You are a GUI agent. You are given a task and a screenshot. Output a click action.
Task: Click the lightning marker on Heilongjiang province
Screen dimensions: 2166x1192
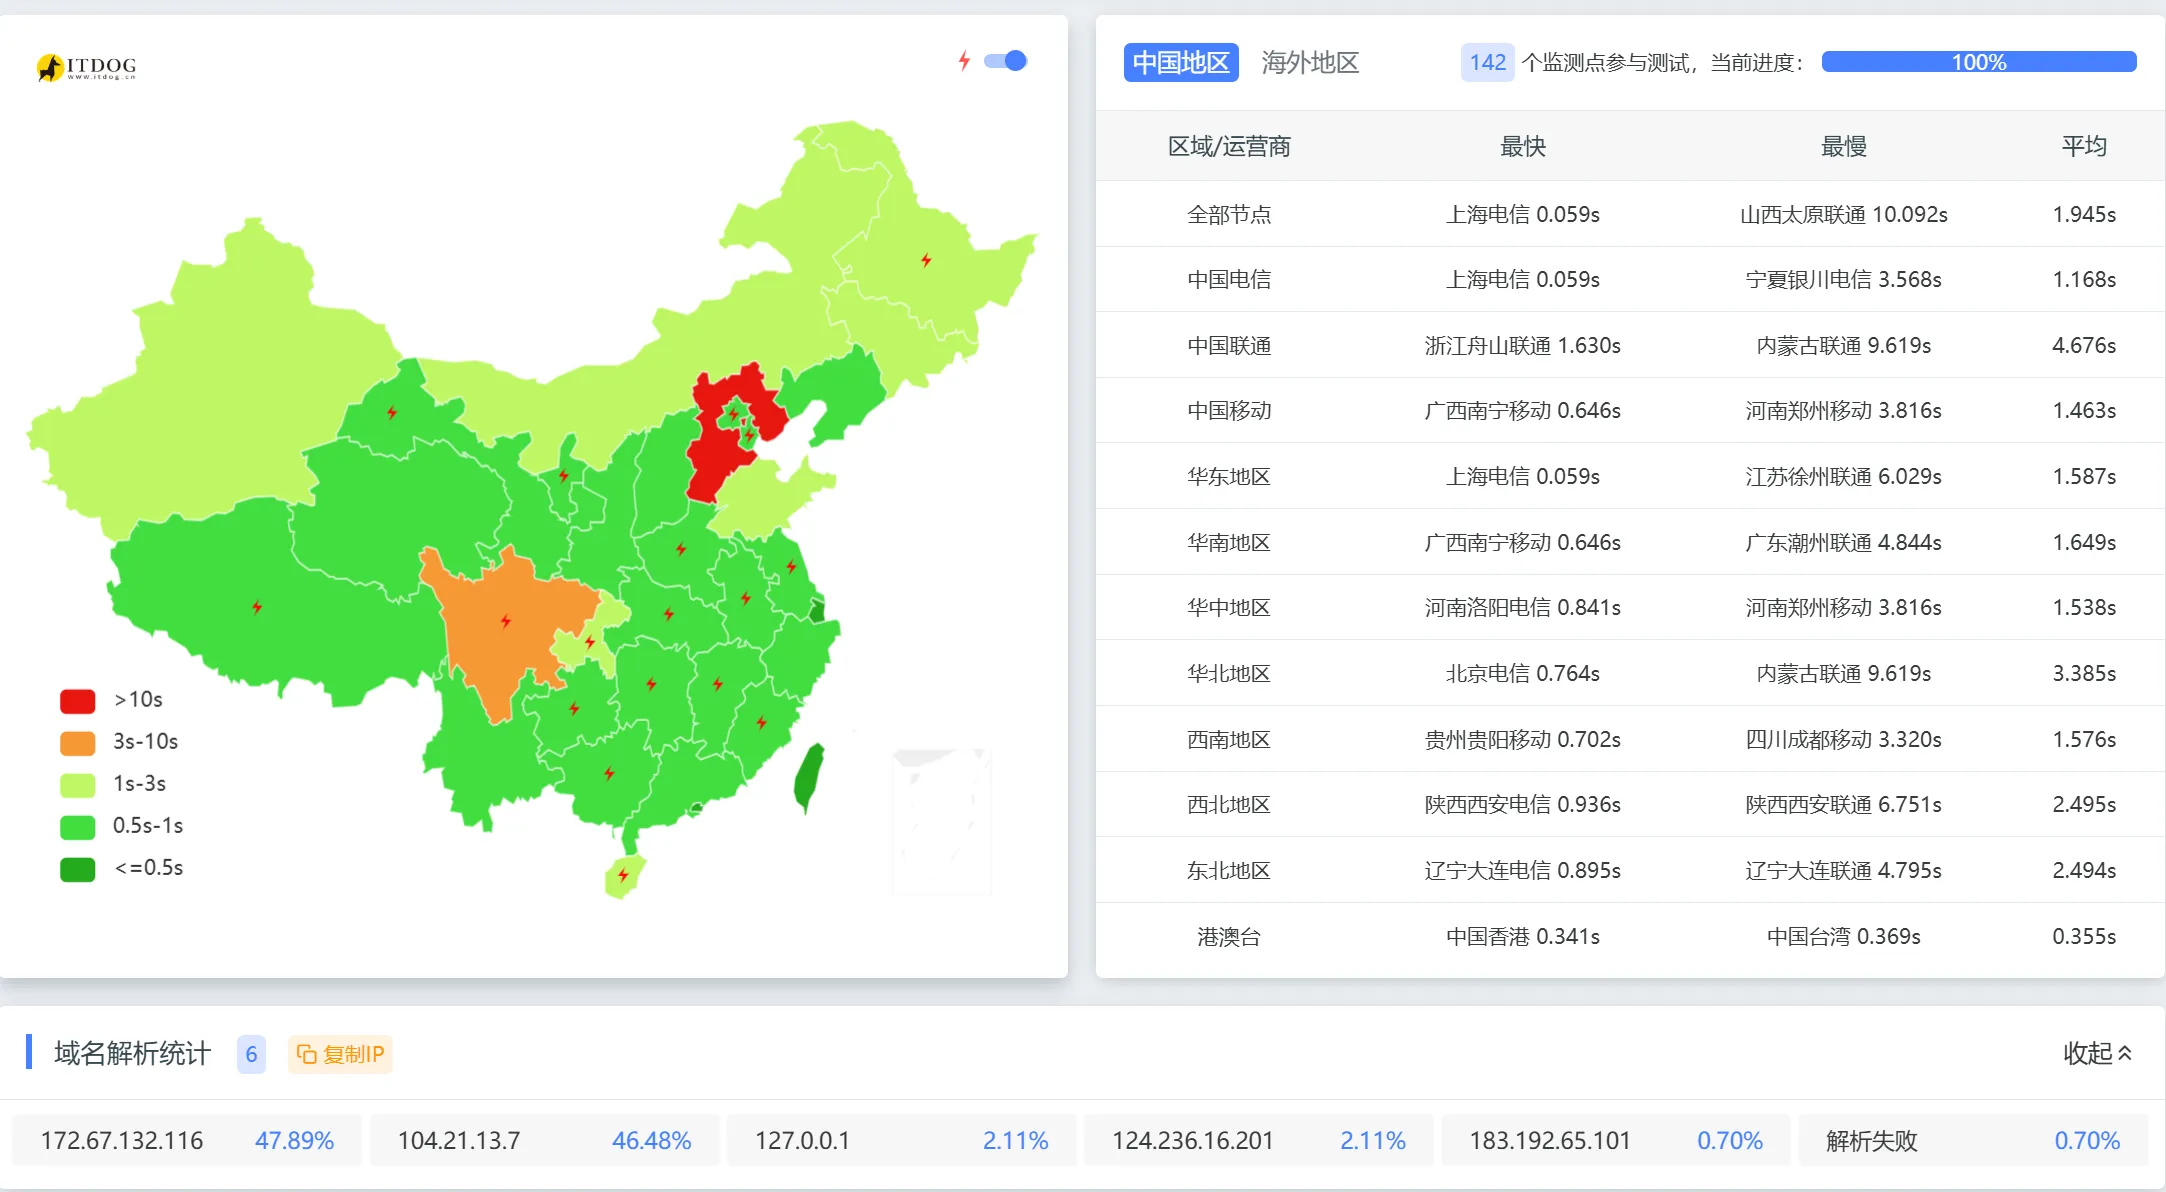[926, 260]
